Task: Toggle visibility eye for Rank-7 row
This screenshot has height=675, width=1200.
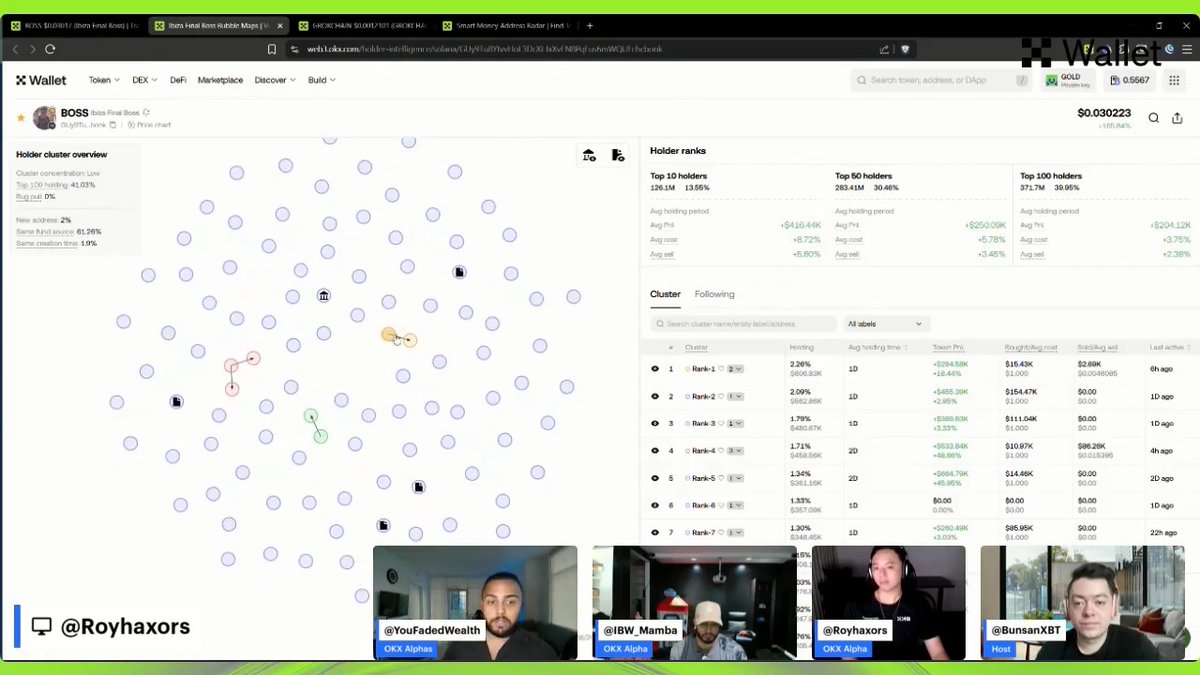Action: pyautogui.click(x=655, y=533)
